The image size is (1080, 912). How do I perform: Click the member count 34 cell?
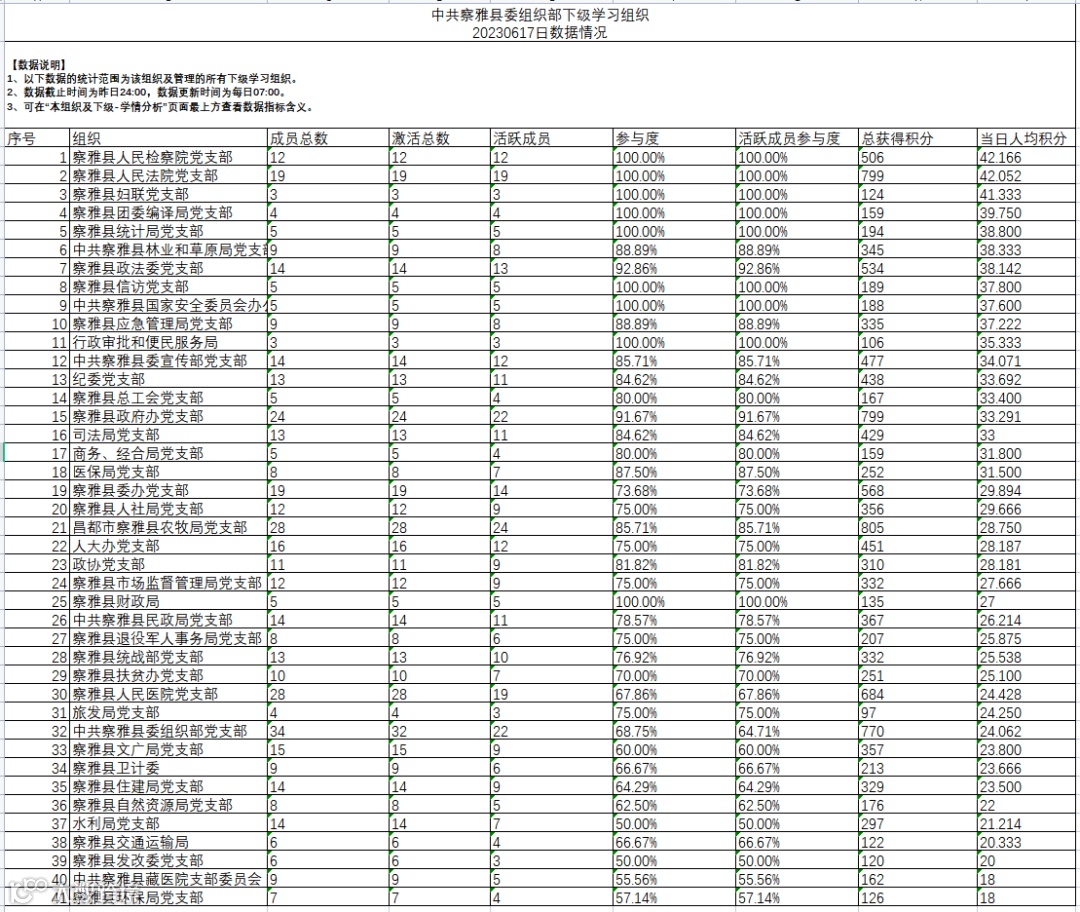[329, 731]
